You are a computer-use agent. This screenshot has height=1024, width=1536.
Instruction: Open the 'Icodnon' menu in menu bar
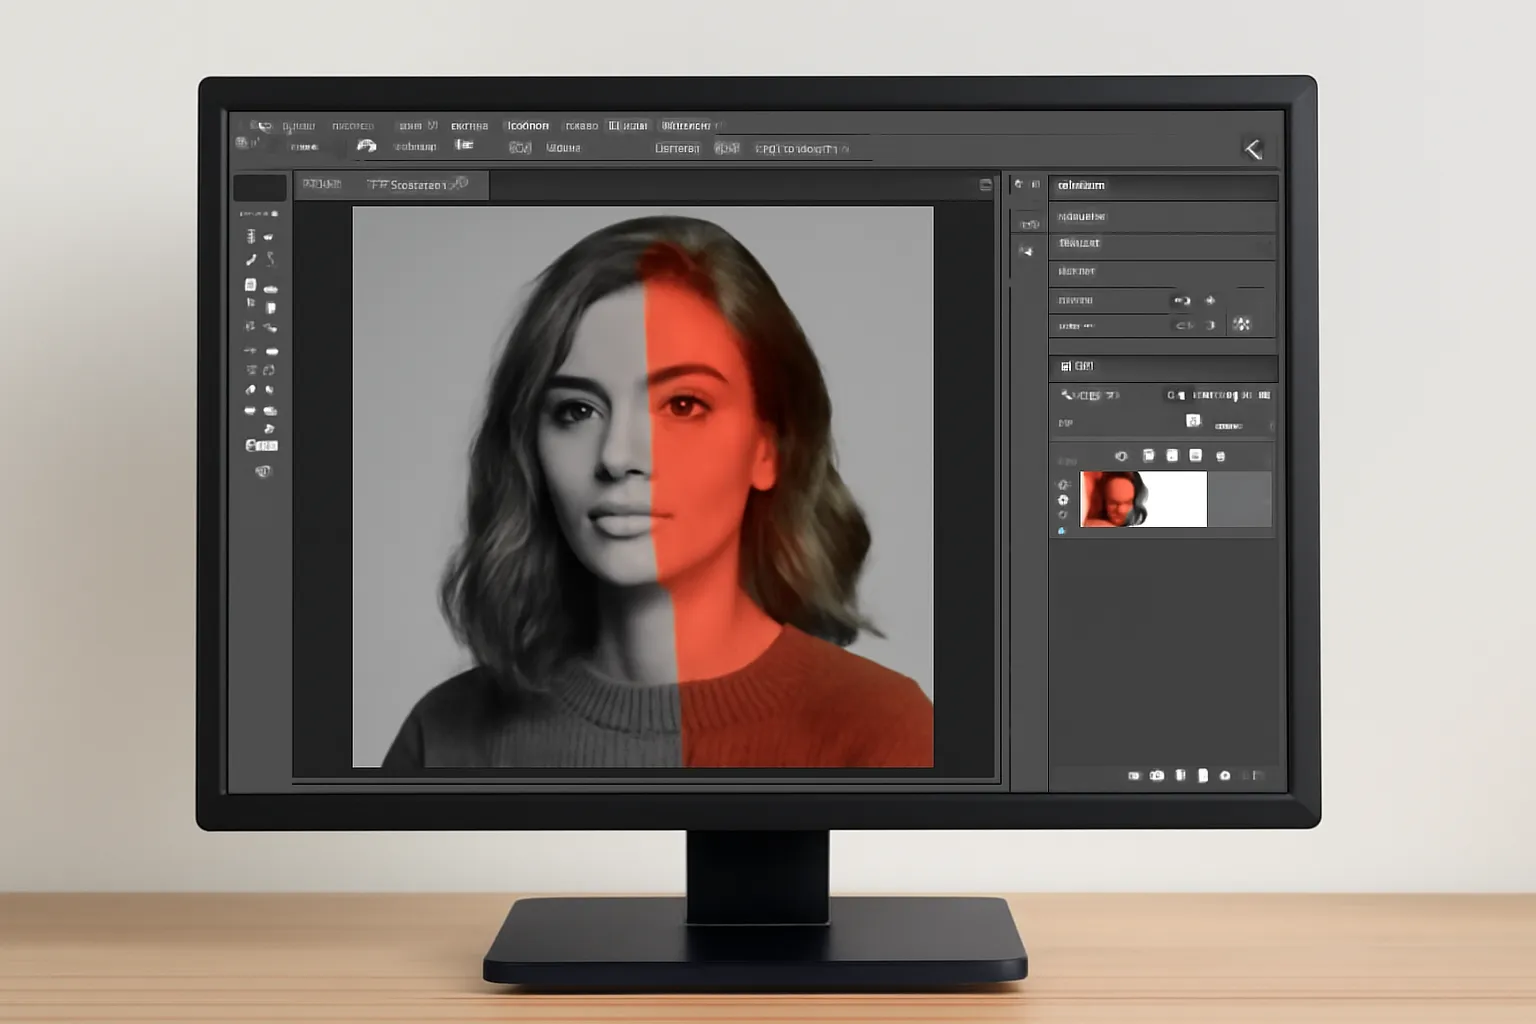(x=528, y=126)
